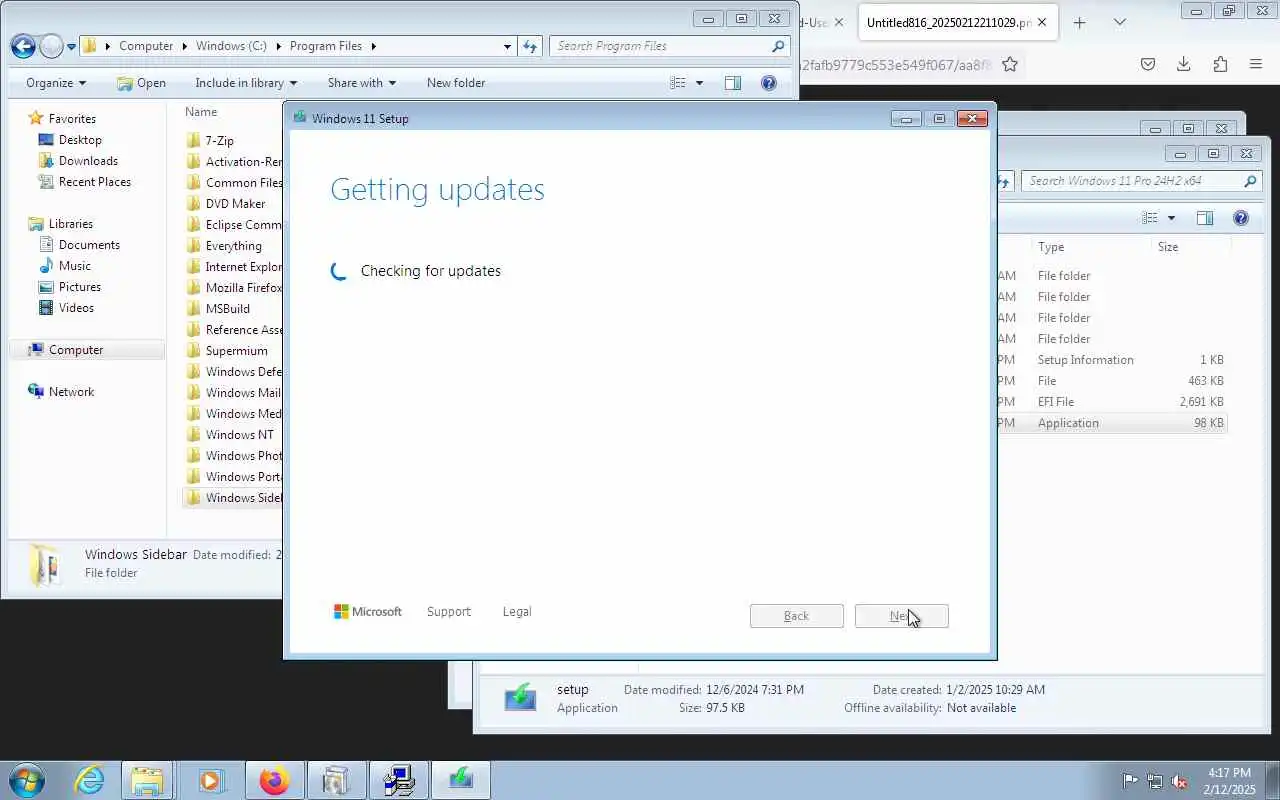Close the Untitled816 Firefox tab
1280x800 pixels.
click(x=1042, y=22)
